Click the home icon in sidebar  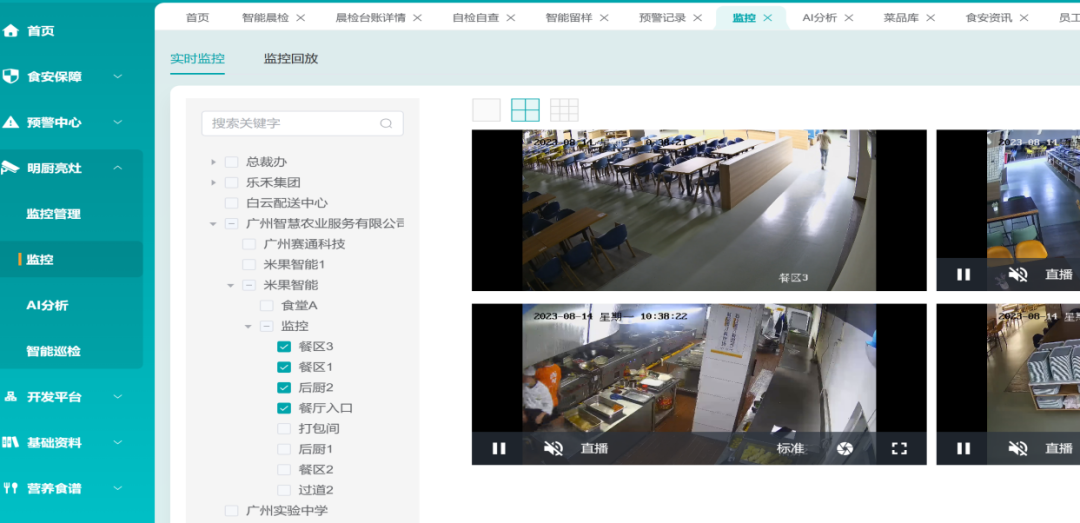[x=10, y=31]
